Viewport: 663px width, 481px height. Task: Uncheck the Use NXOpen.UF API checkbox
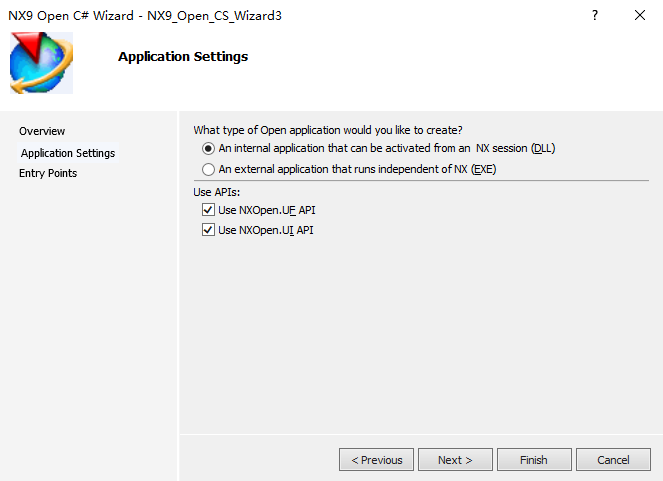pos(208,210)
